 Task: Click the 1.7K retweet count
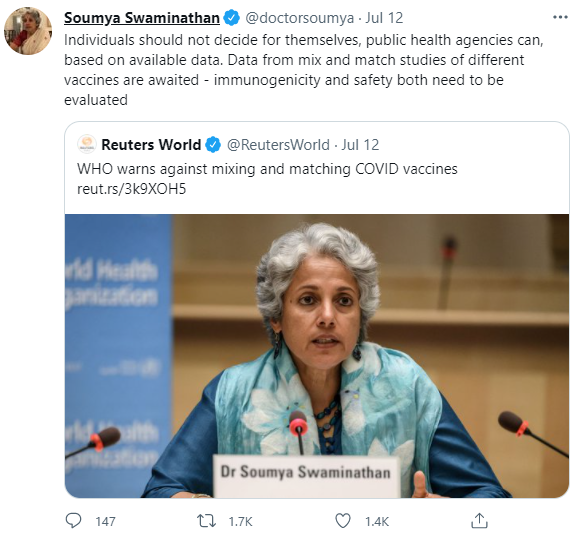(x=241, y=521)
